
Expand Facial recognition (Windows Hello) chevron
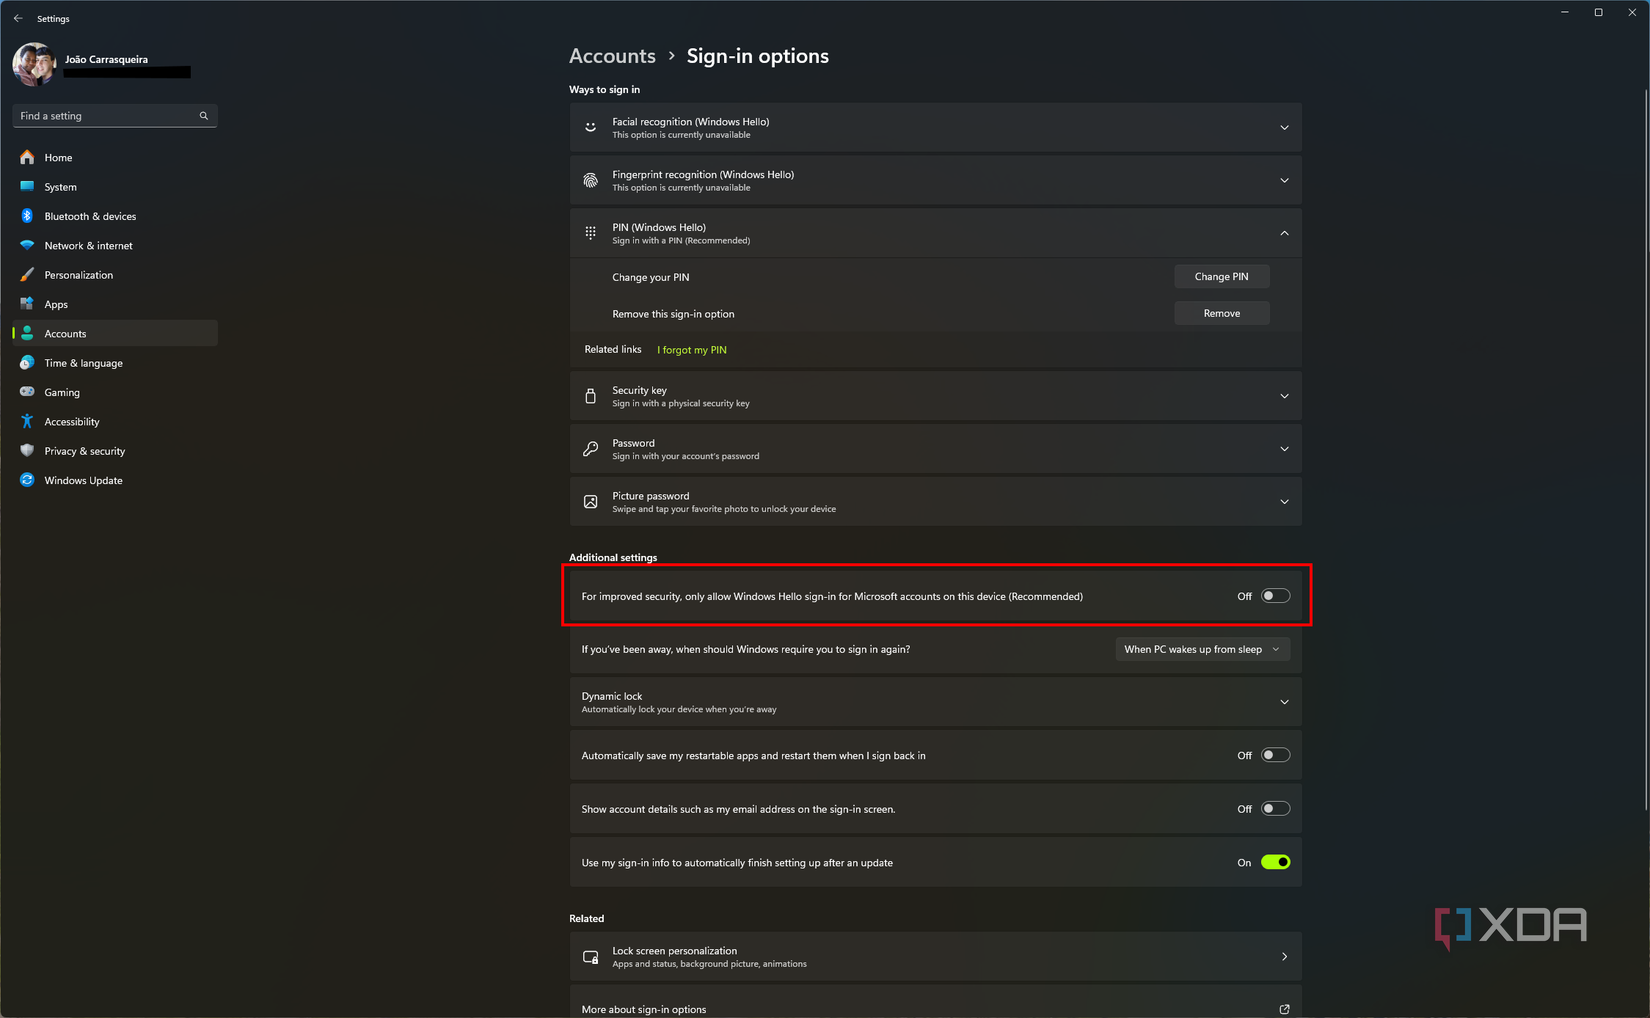click(x=1285, y=127)
